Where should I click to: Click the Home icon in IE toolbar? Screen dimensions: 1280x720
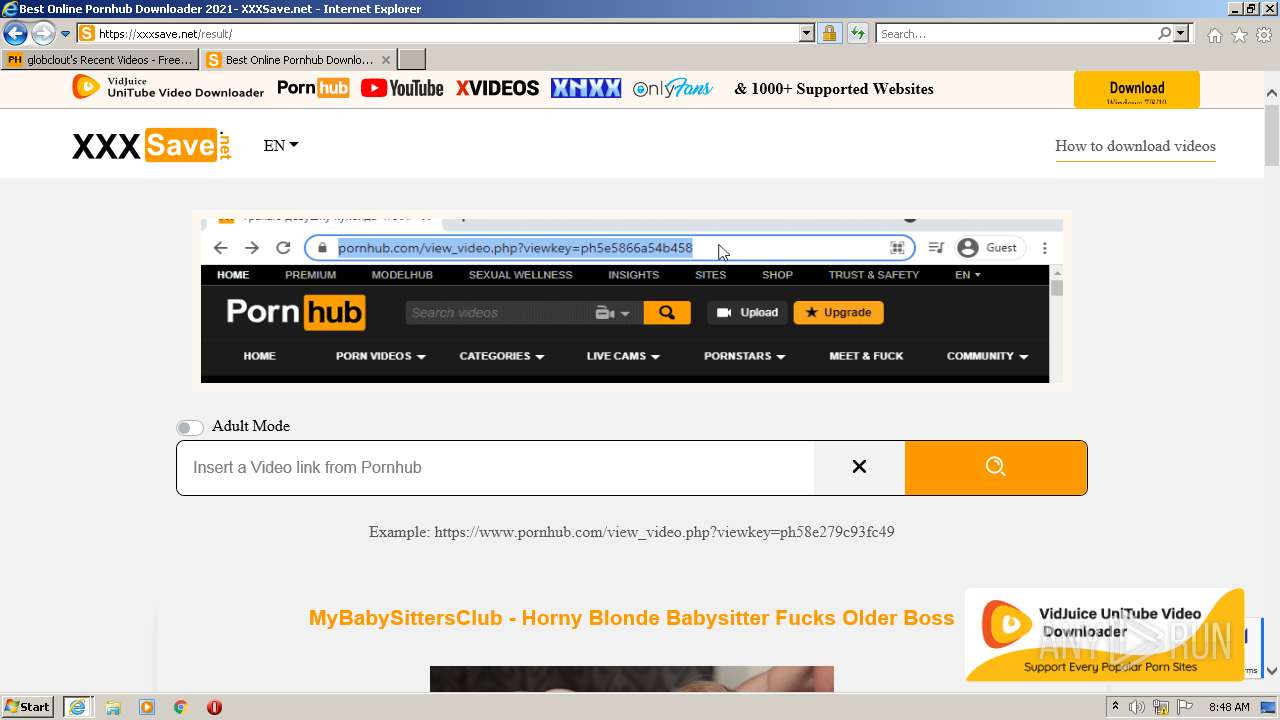coord(1214,35)
